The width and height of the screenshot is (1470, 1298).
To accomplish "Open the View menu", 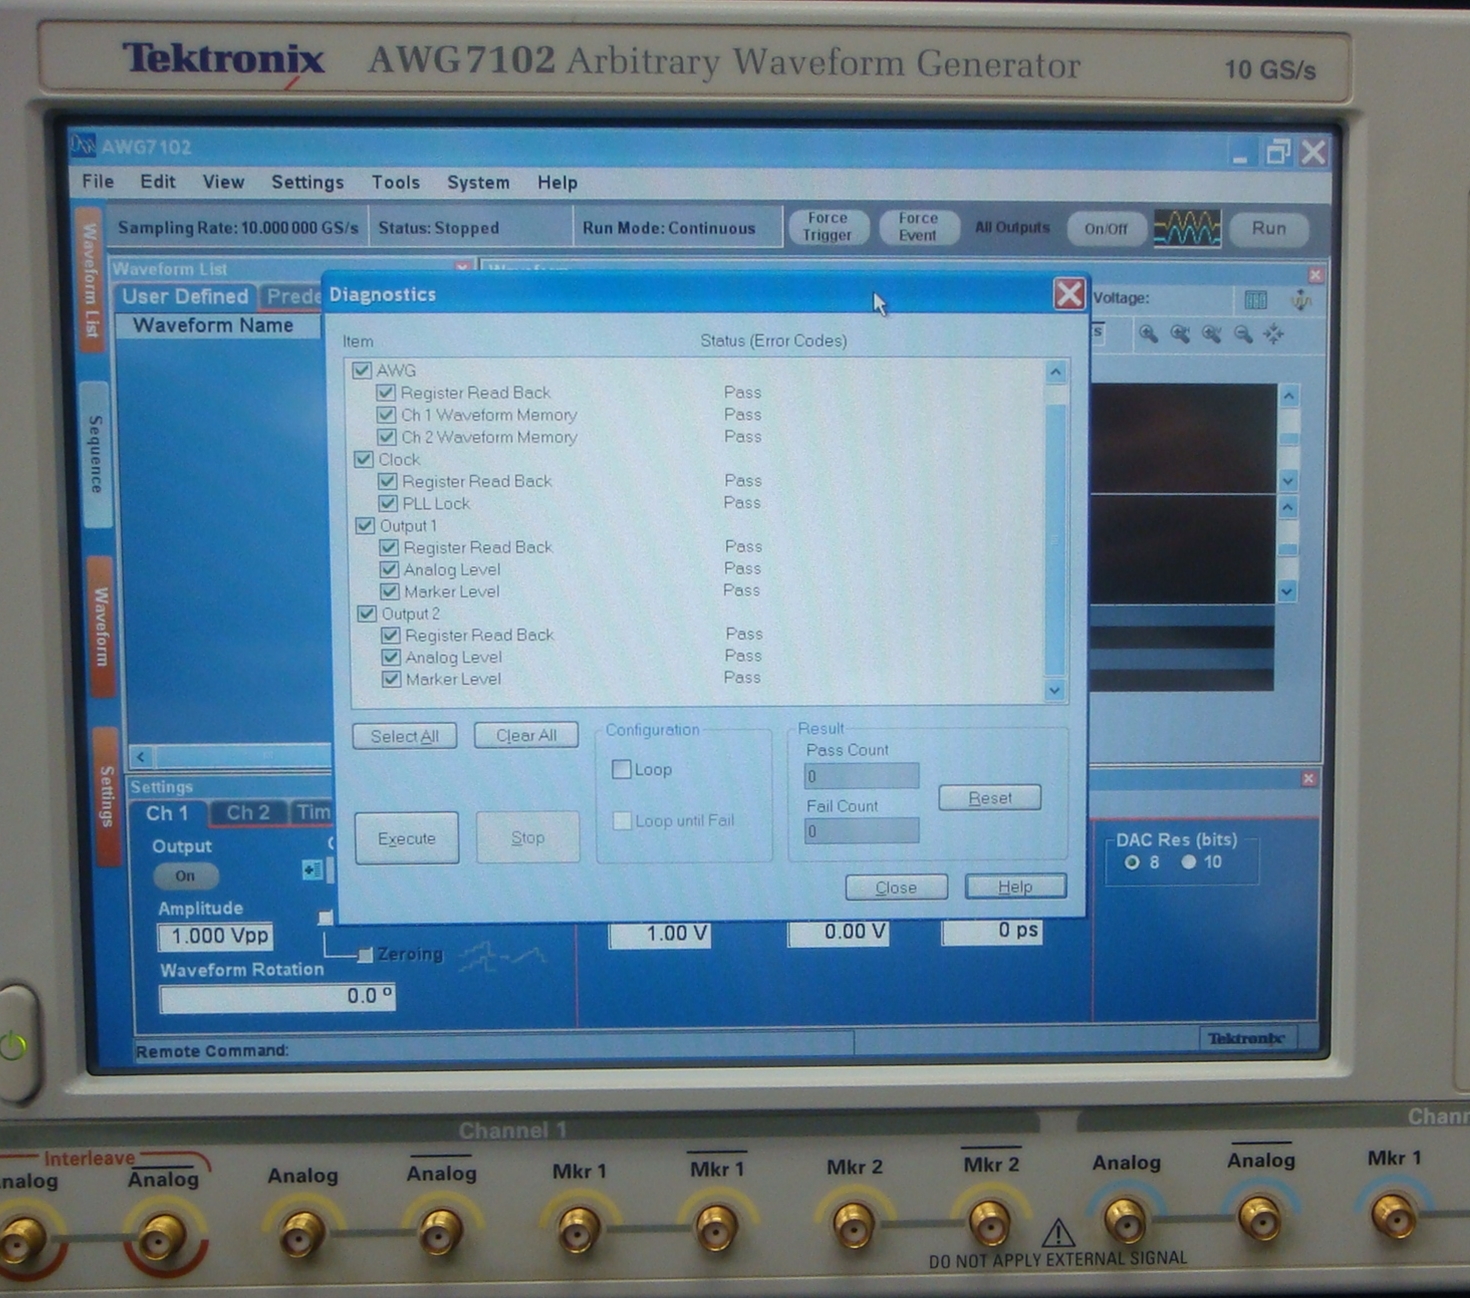I will (223, 182).
